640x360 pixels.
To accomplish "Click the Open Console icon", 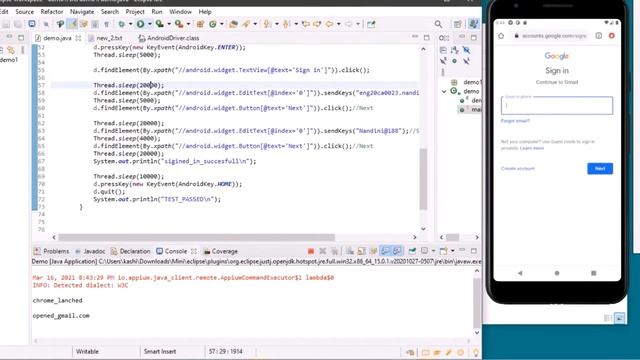I will point(443,251).
